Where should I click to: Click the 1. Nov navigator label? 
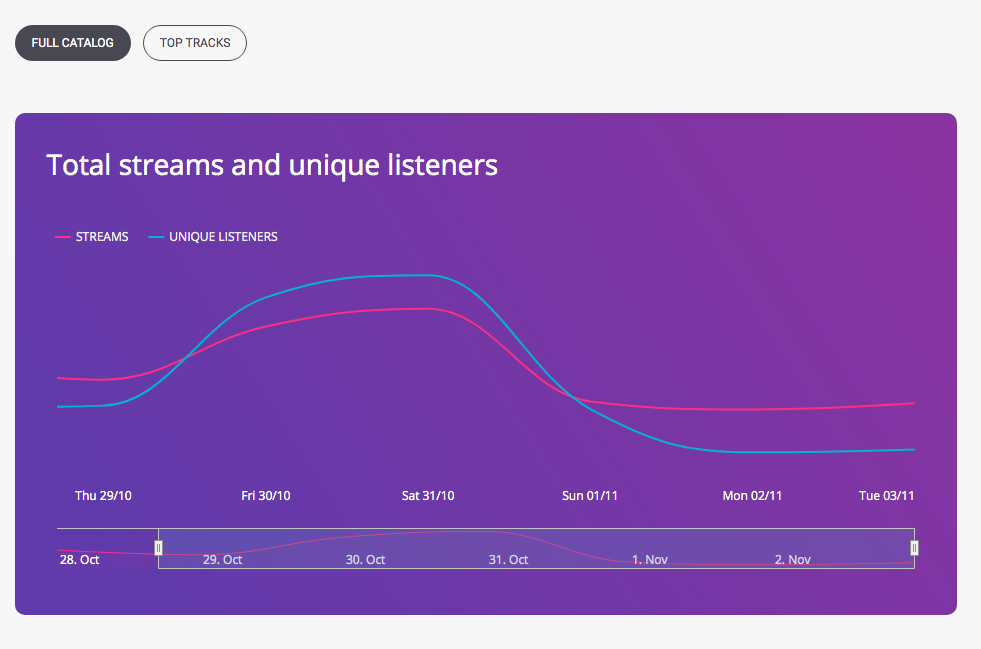pos(649,560)
